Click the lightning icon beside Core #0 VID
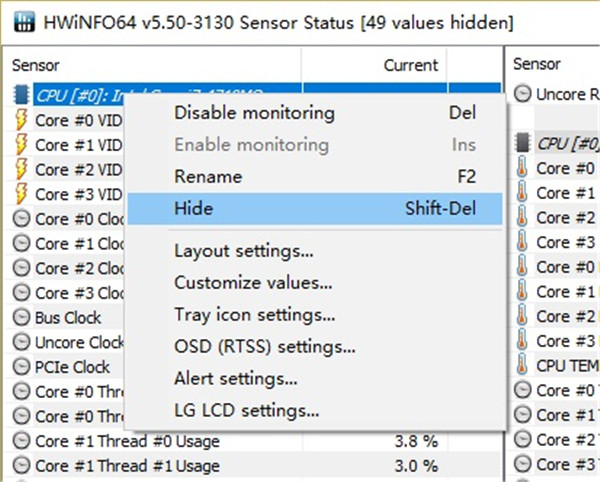 21,120
